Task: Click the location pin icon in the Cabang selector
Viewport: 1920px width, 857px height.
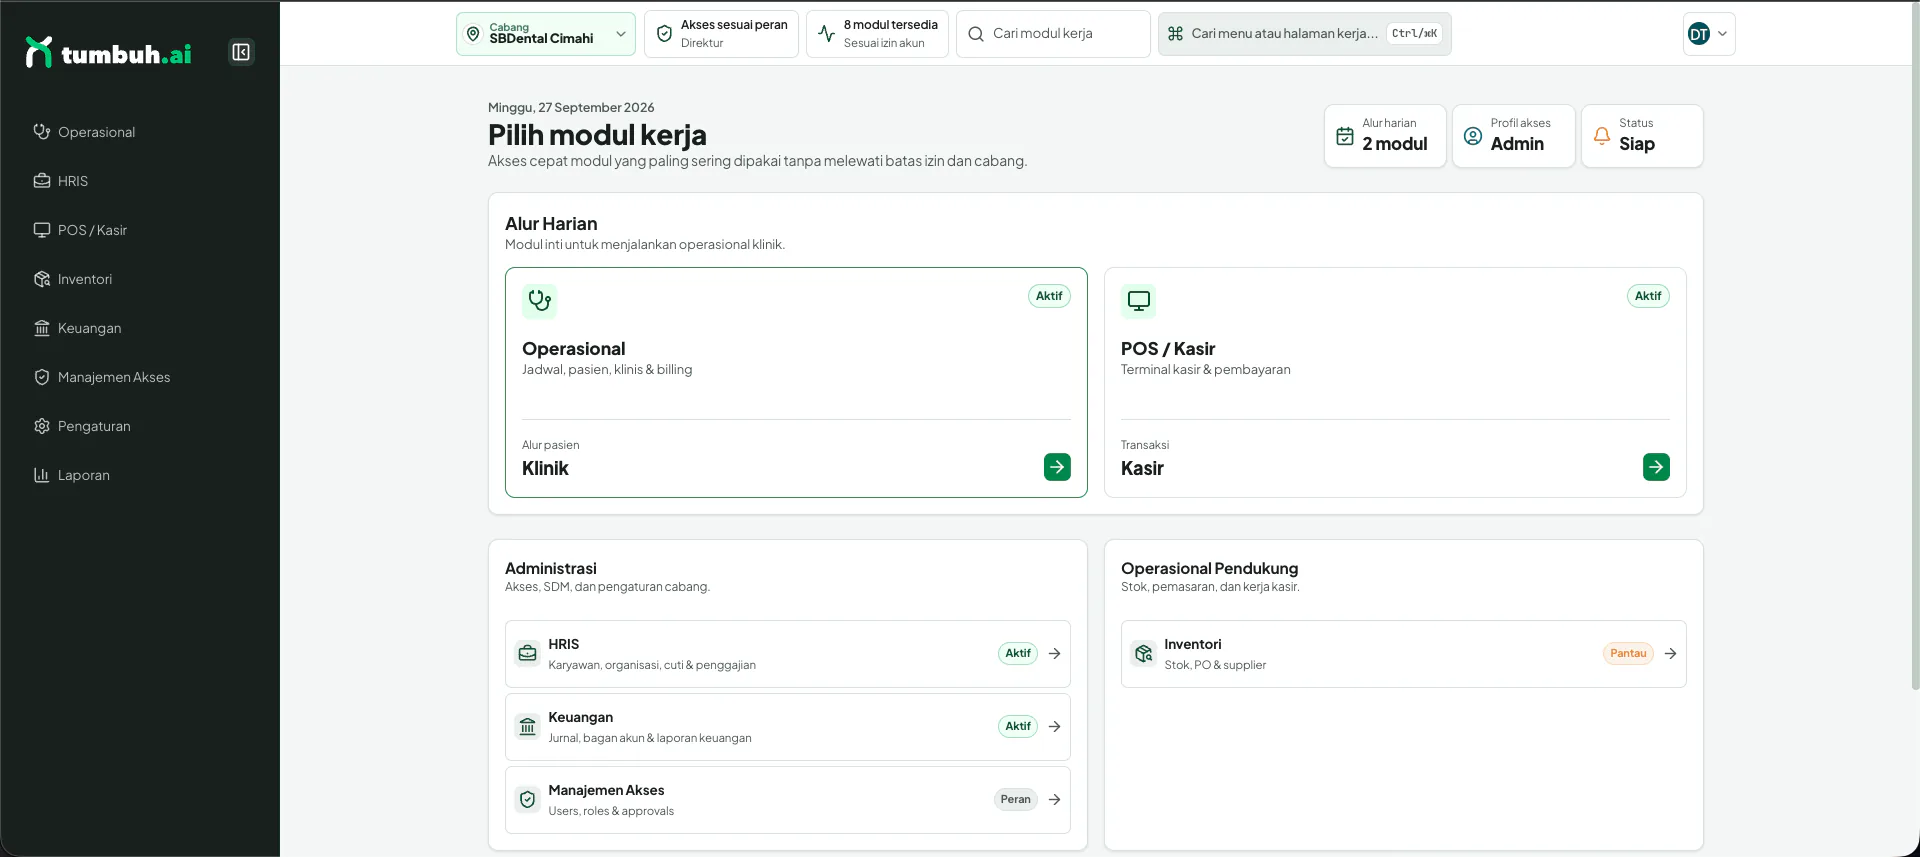Action: click(474, 34)
